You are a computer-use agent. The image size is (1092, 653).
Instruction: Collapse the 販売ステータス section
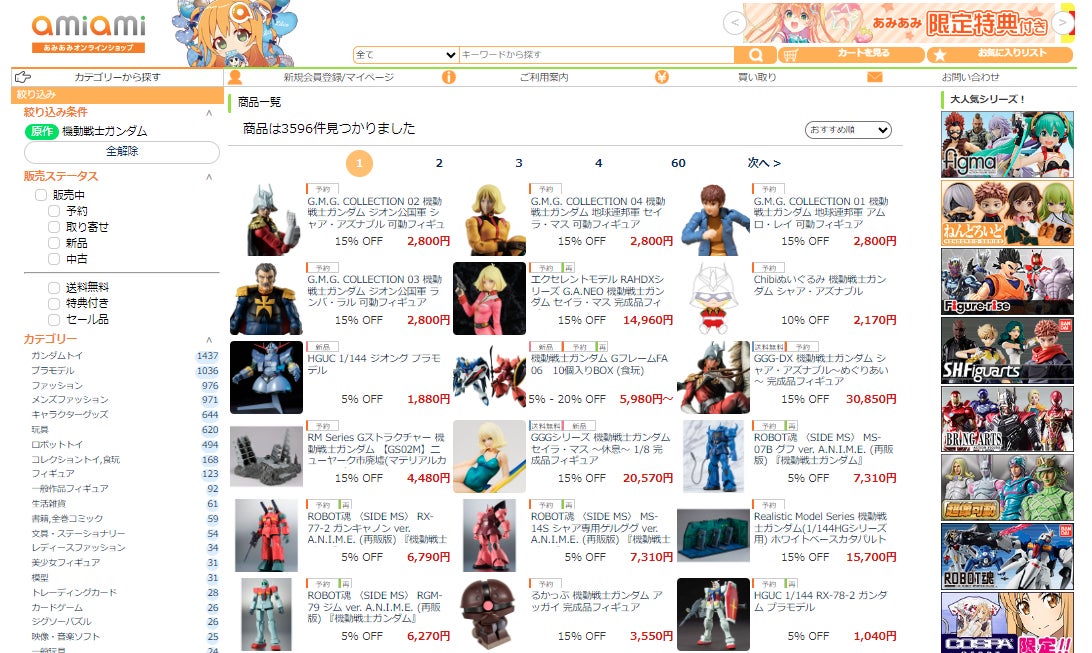pos(209,176)
